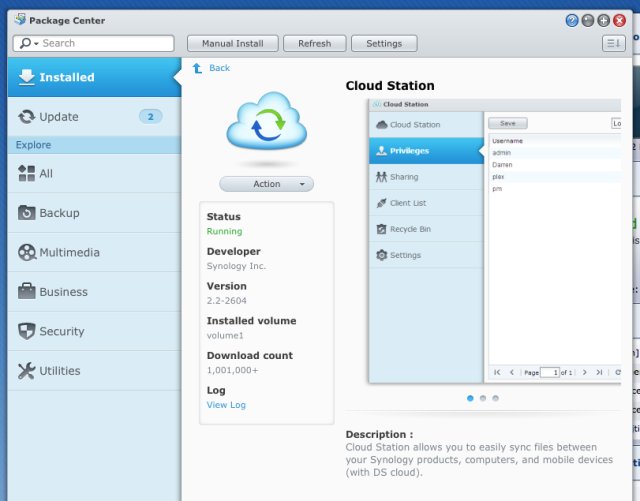Click the Update refresh arrows icon

click(x=27, y=117)
